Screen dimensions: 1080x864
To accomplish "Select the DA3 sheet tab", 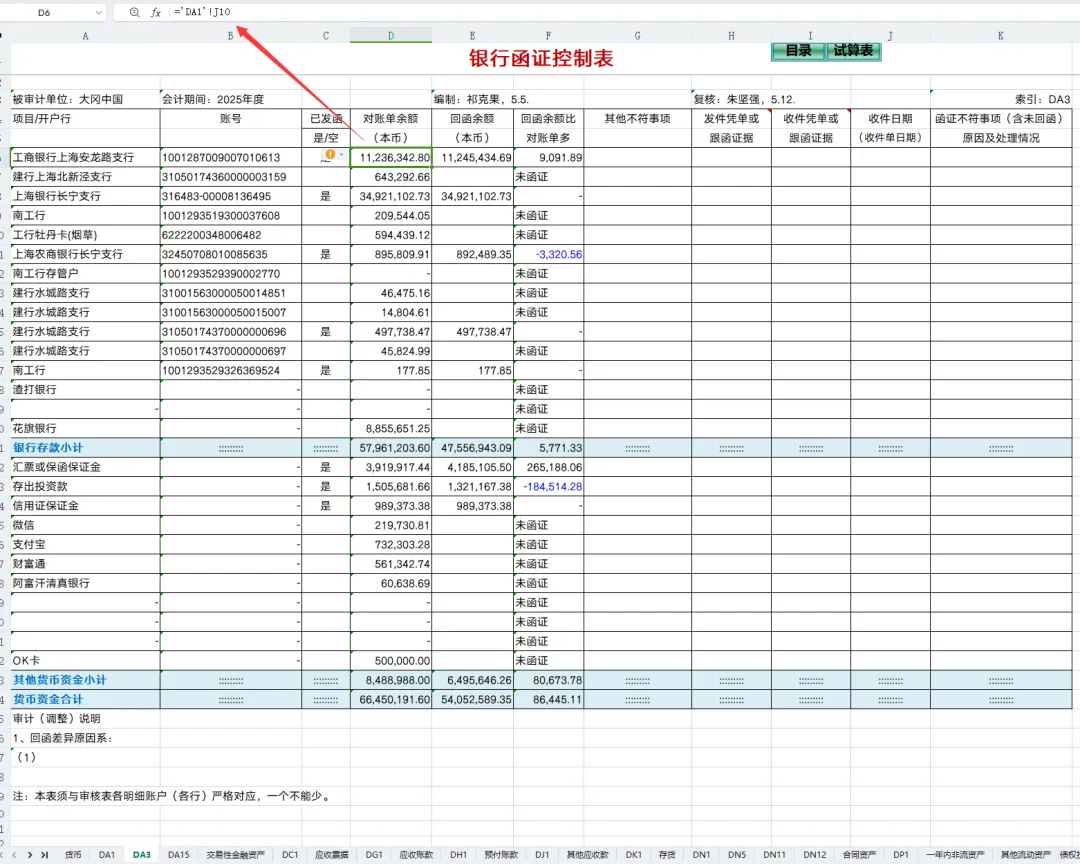I will click(x=142, y=854).
